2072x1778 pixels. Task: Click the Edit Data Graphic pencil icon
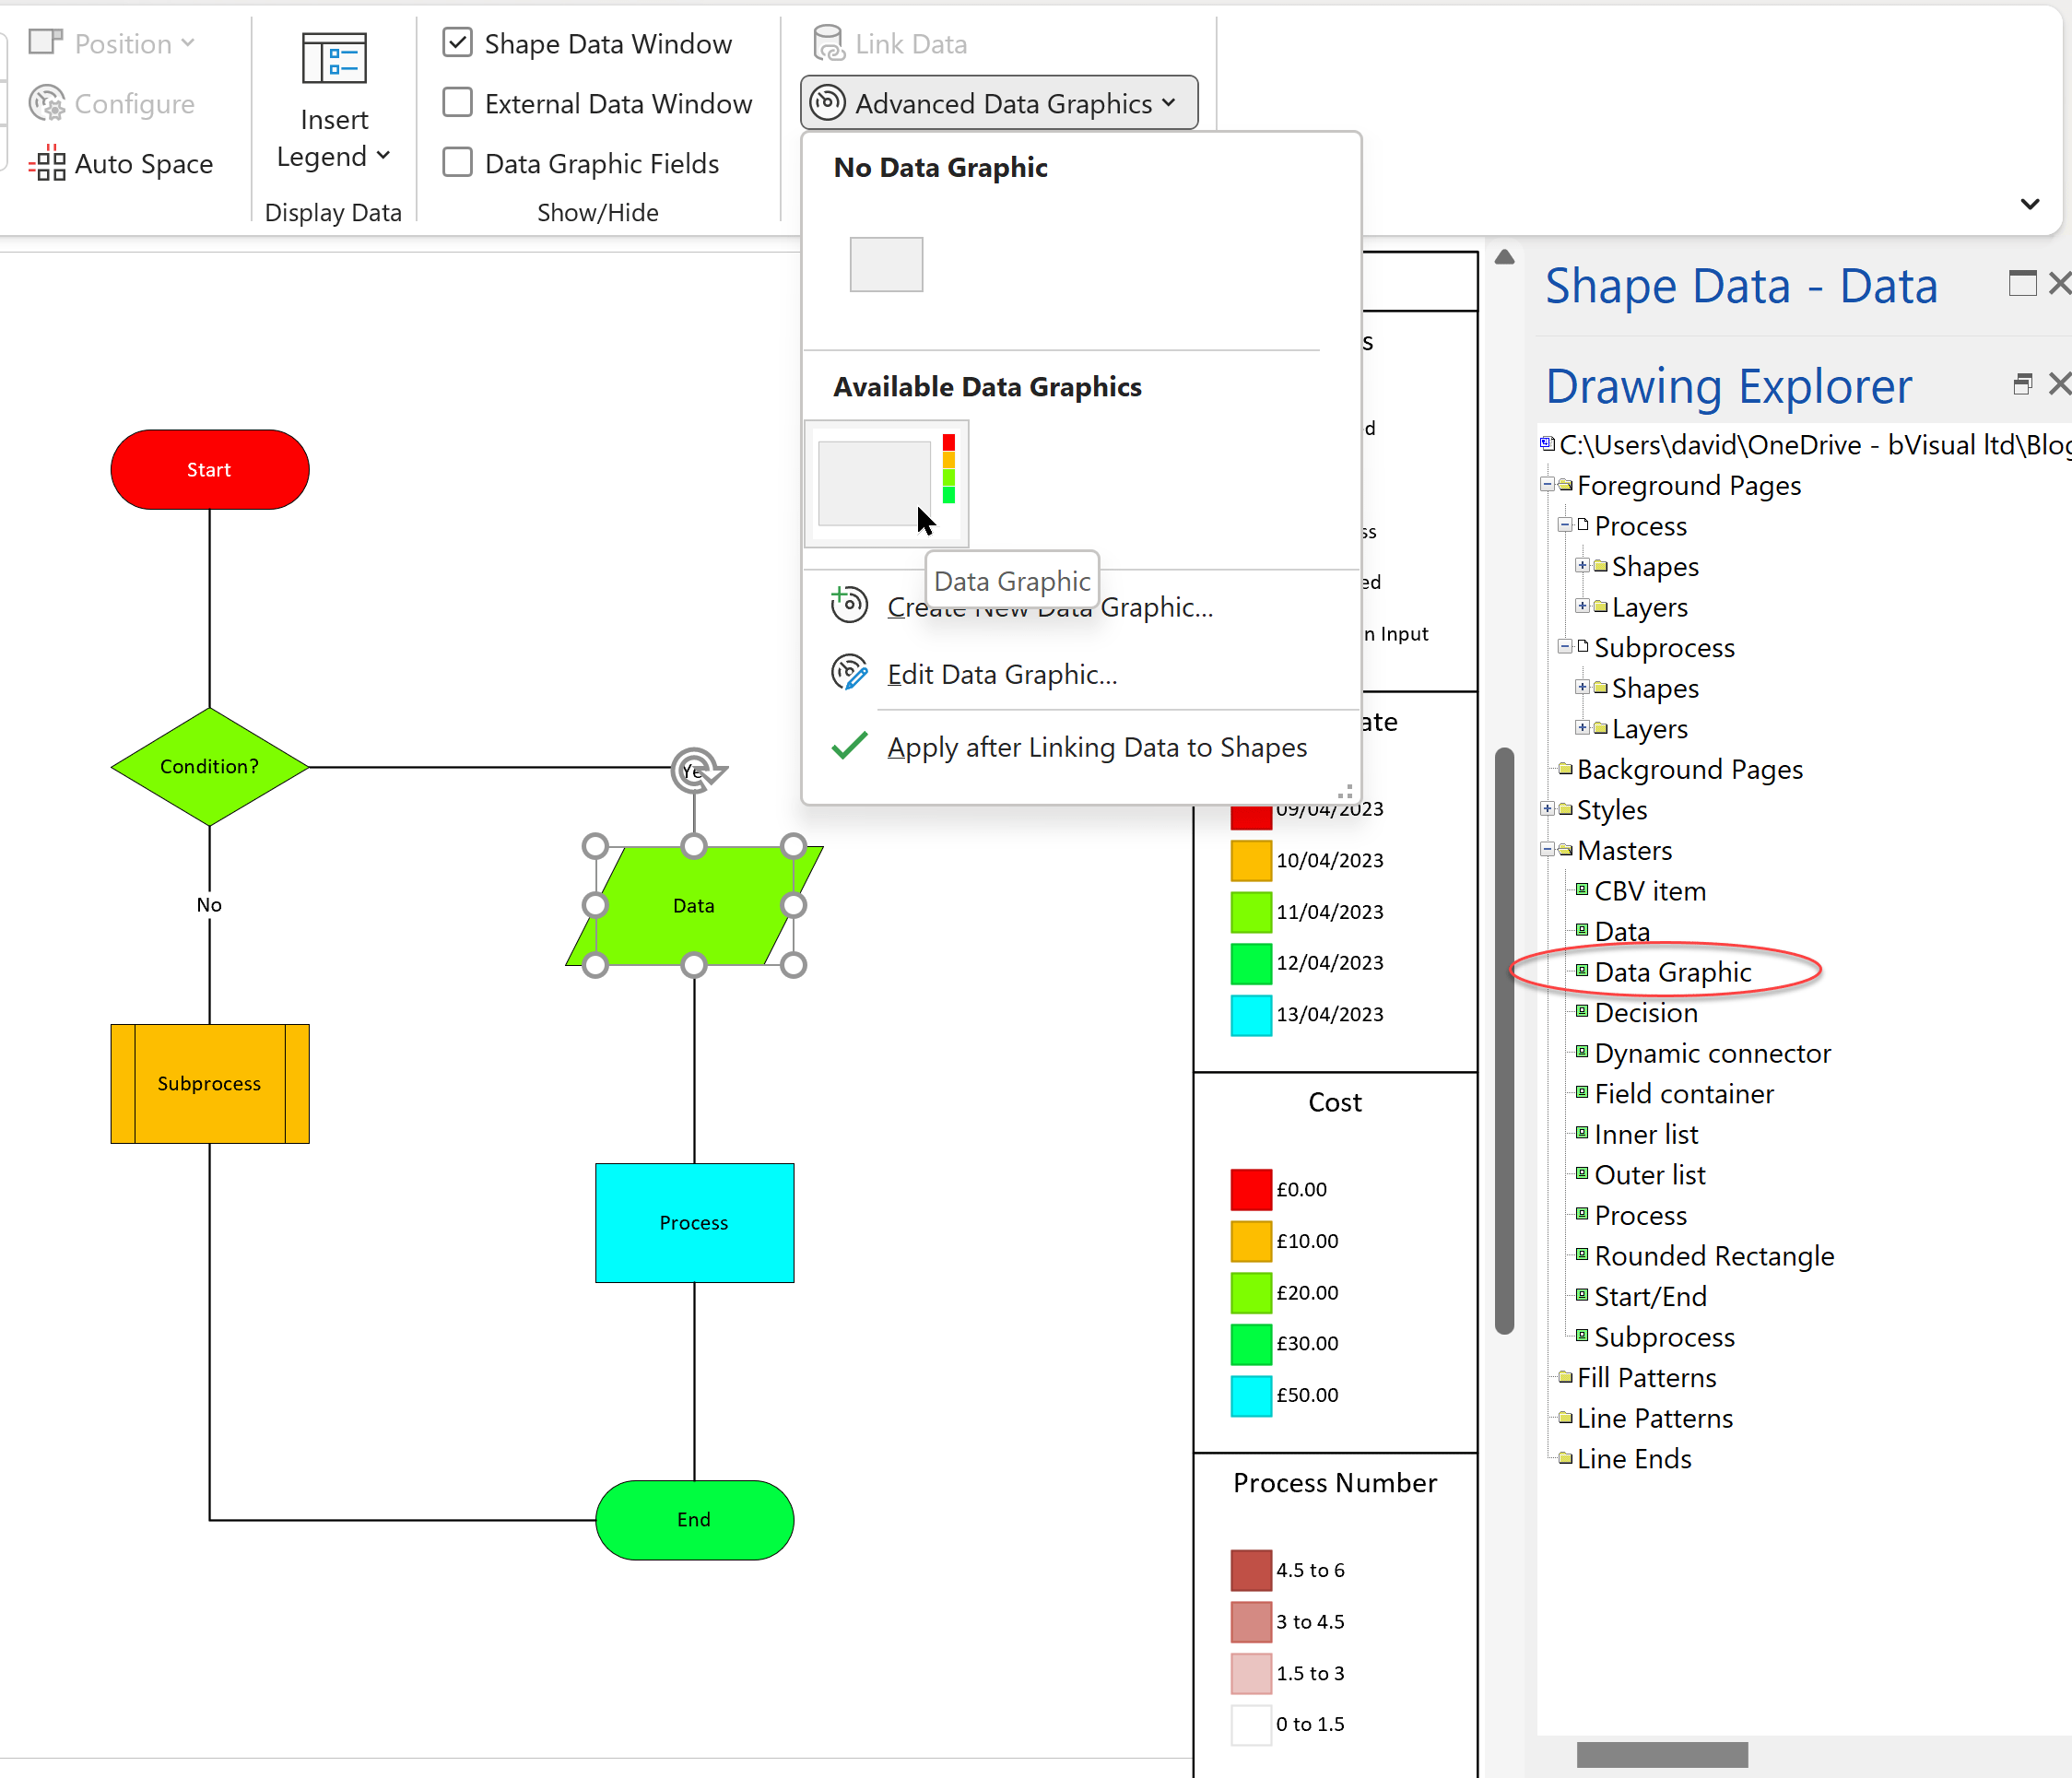point(849,673)
